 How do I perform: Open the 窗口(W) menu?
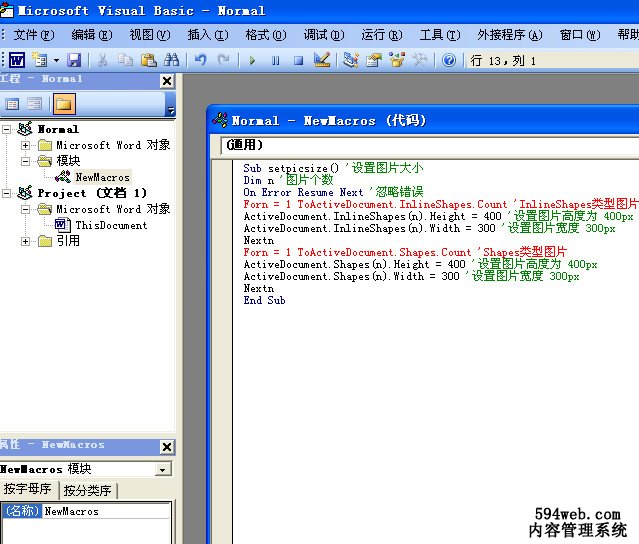[x=580, y=35]
